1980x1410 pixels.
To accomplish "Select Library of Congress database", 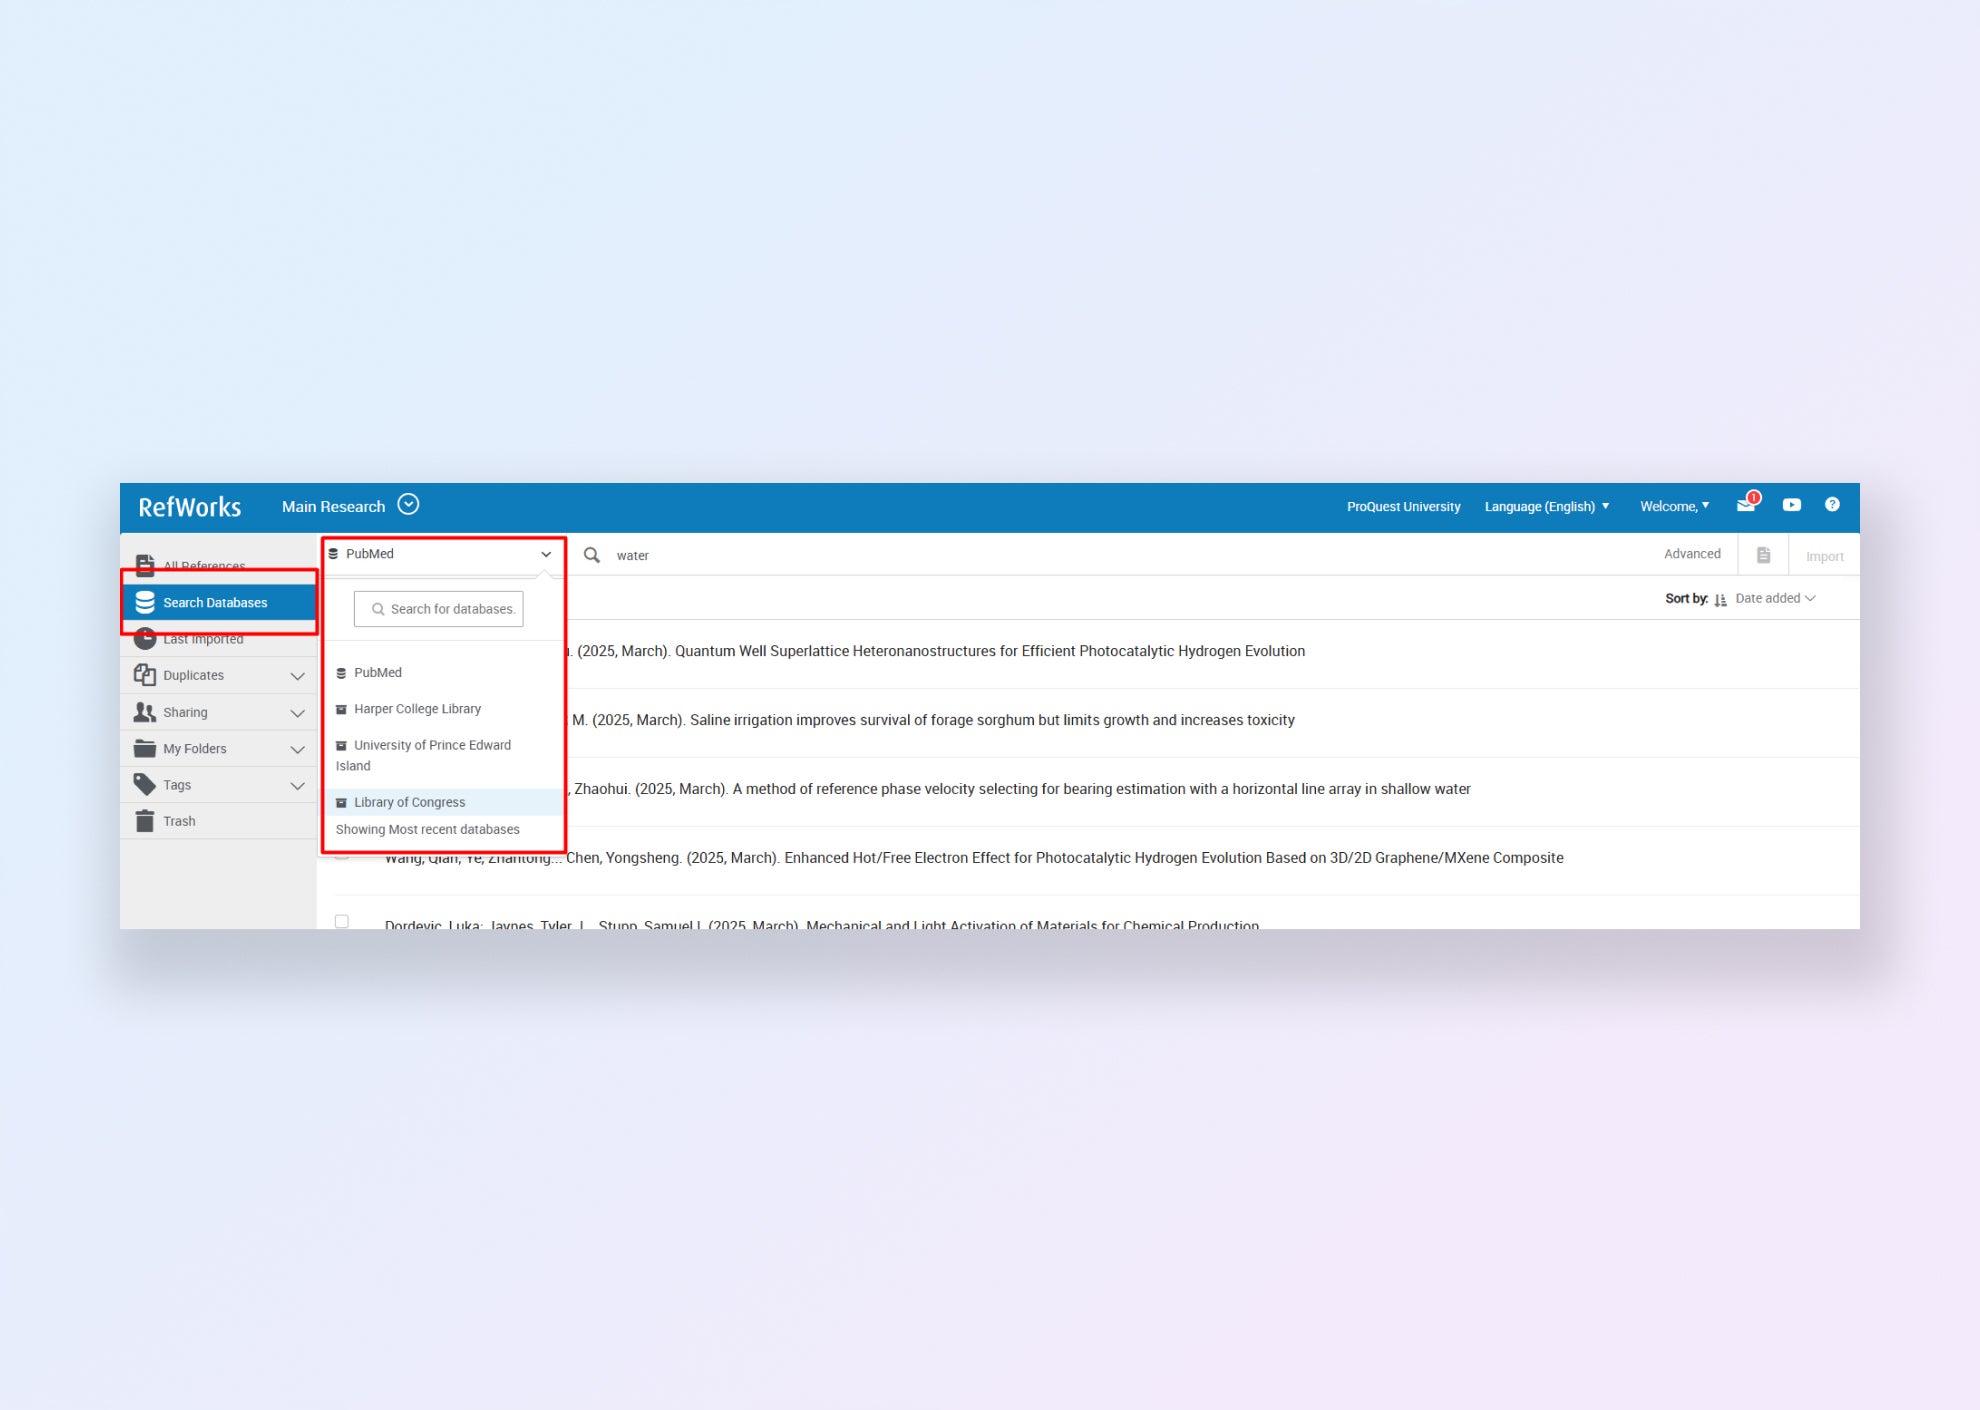I will (409, 802).
